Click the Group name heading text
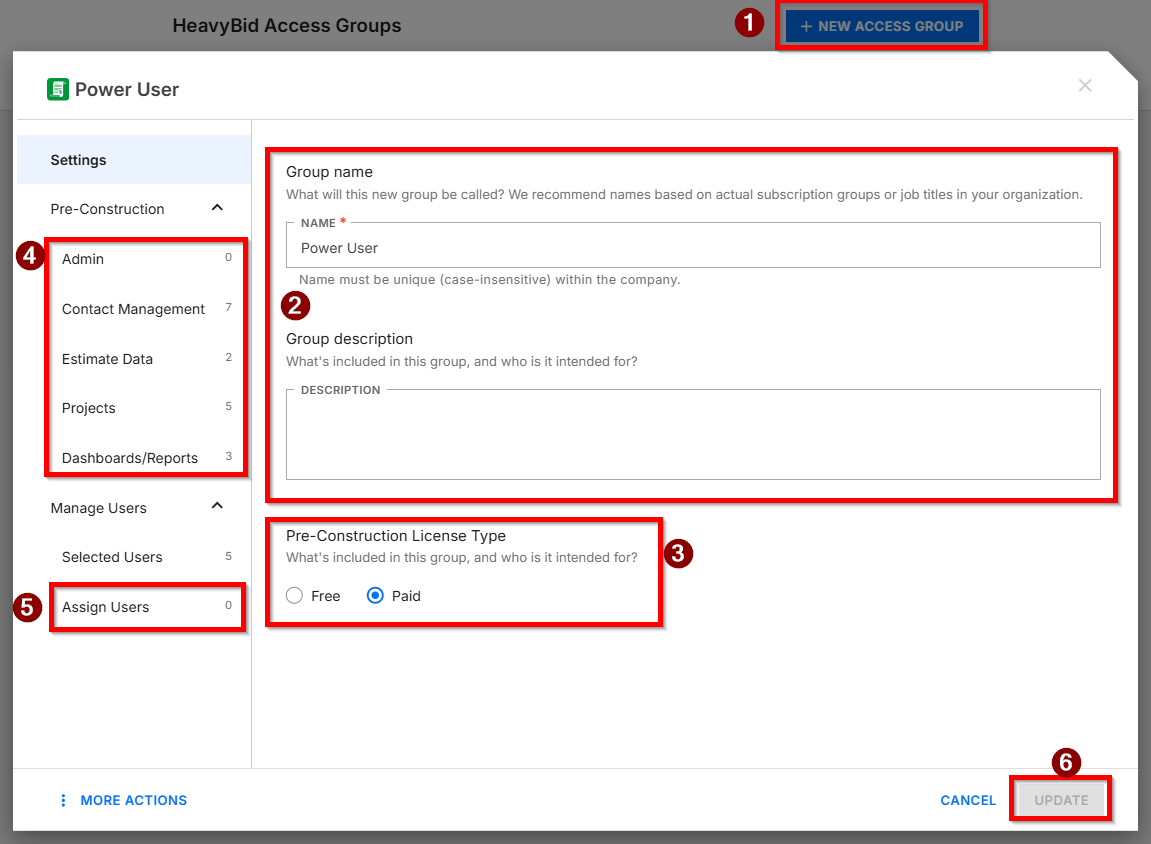The height and width of the screenshot is (844, 1151). click(x=330, y=172)
